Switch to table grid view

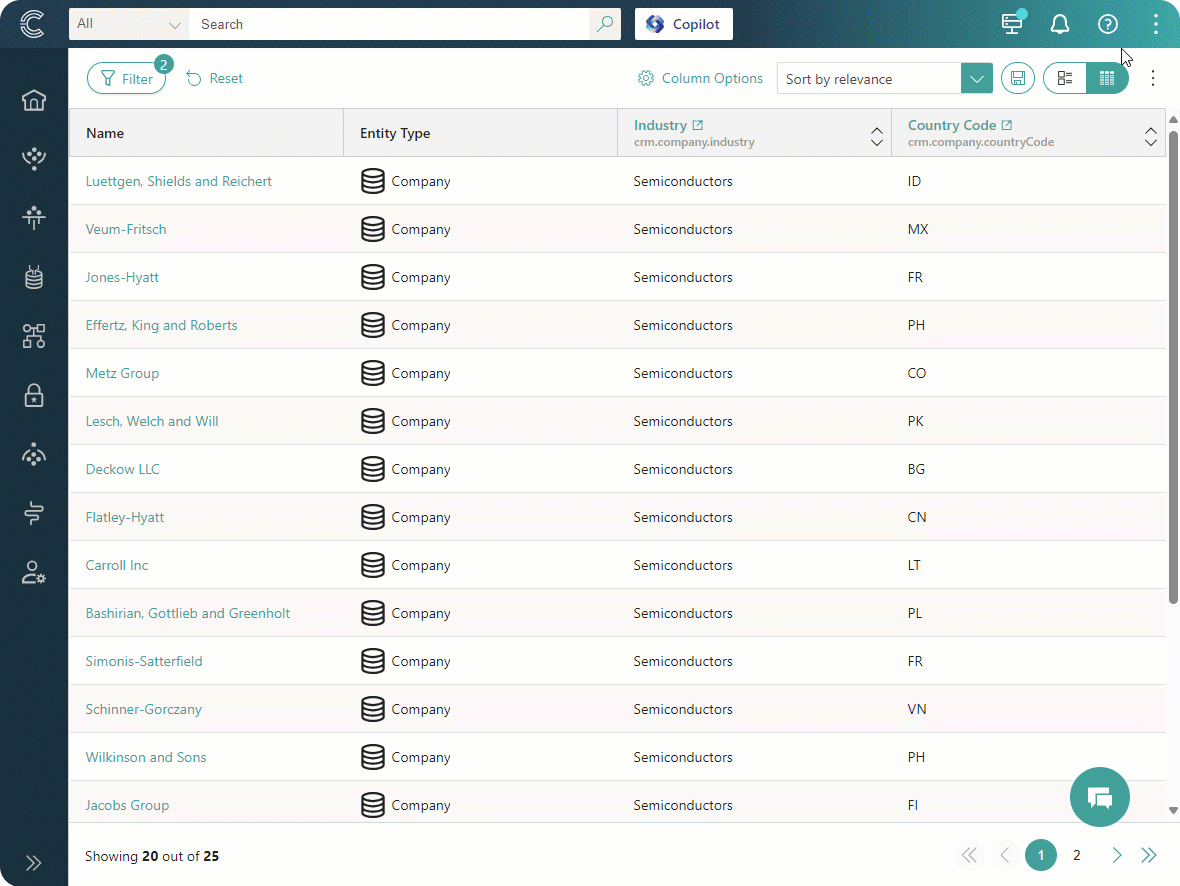(1107, 78)
